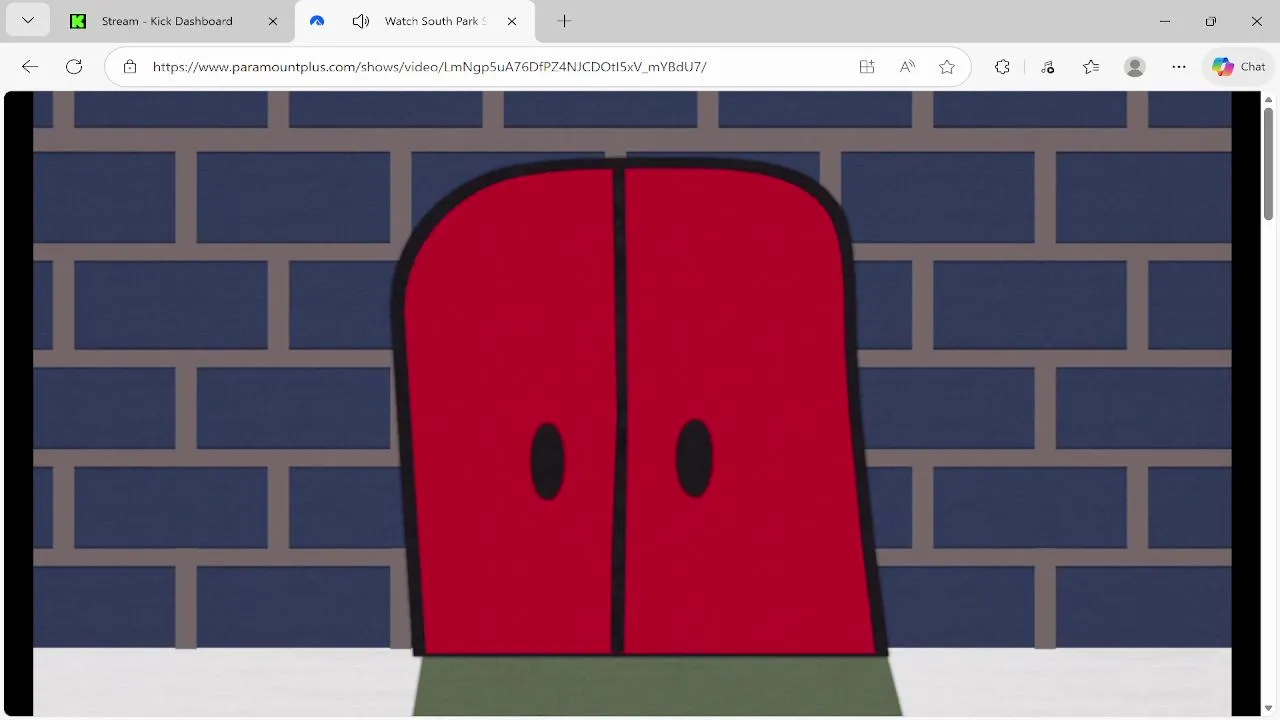Open Settings and more menu
Screen dimensions: 1280x720
click(1179, 67)
